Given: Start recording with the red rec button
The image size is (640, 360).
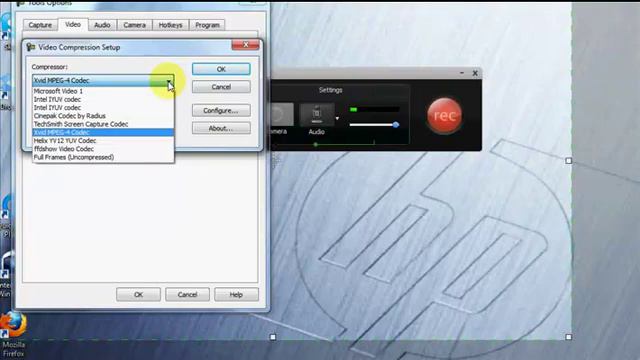Looking at the screenshot, I should 444,116.
